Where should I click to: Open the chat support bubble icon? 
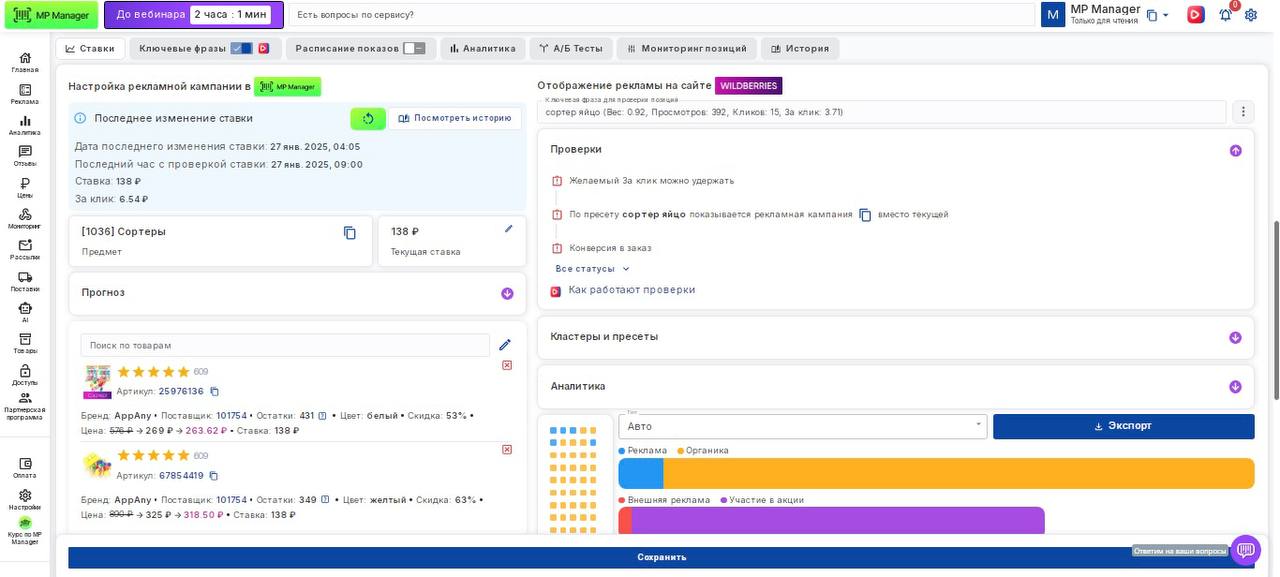pos(1245,550)
